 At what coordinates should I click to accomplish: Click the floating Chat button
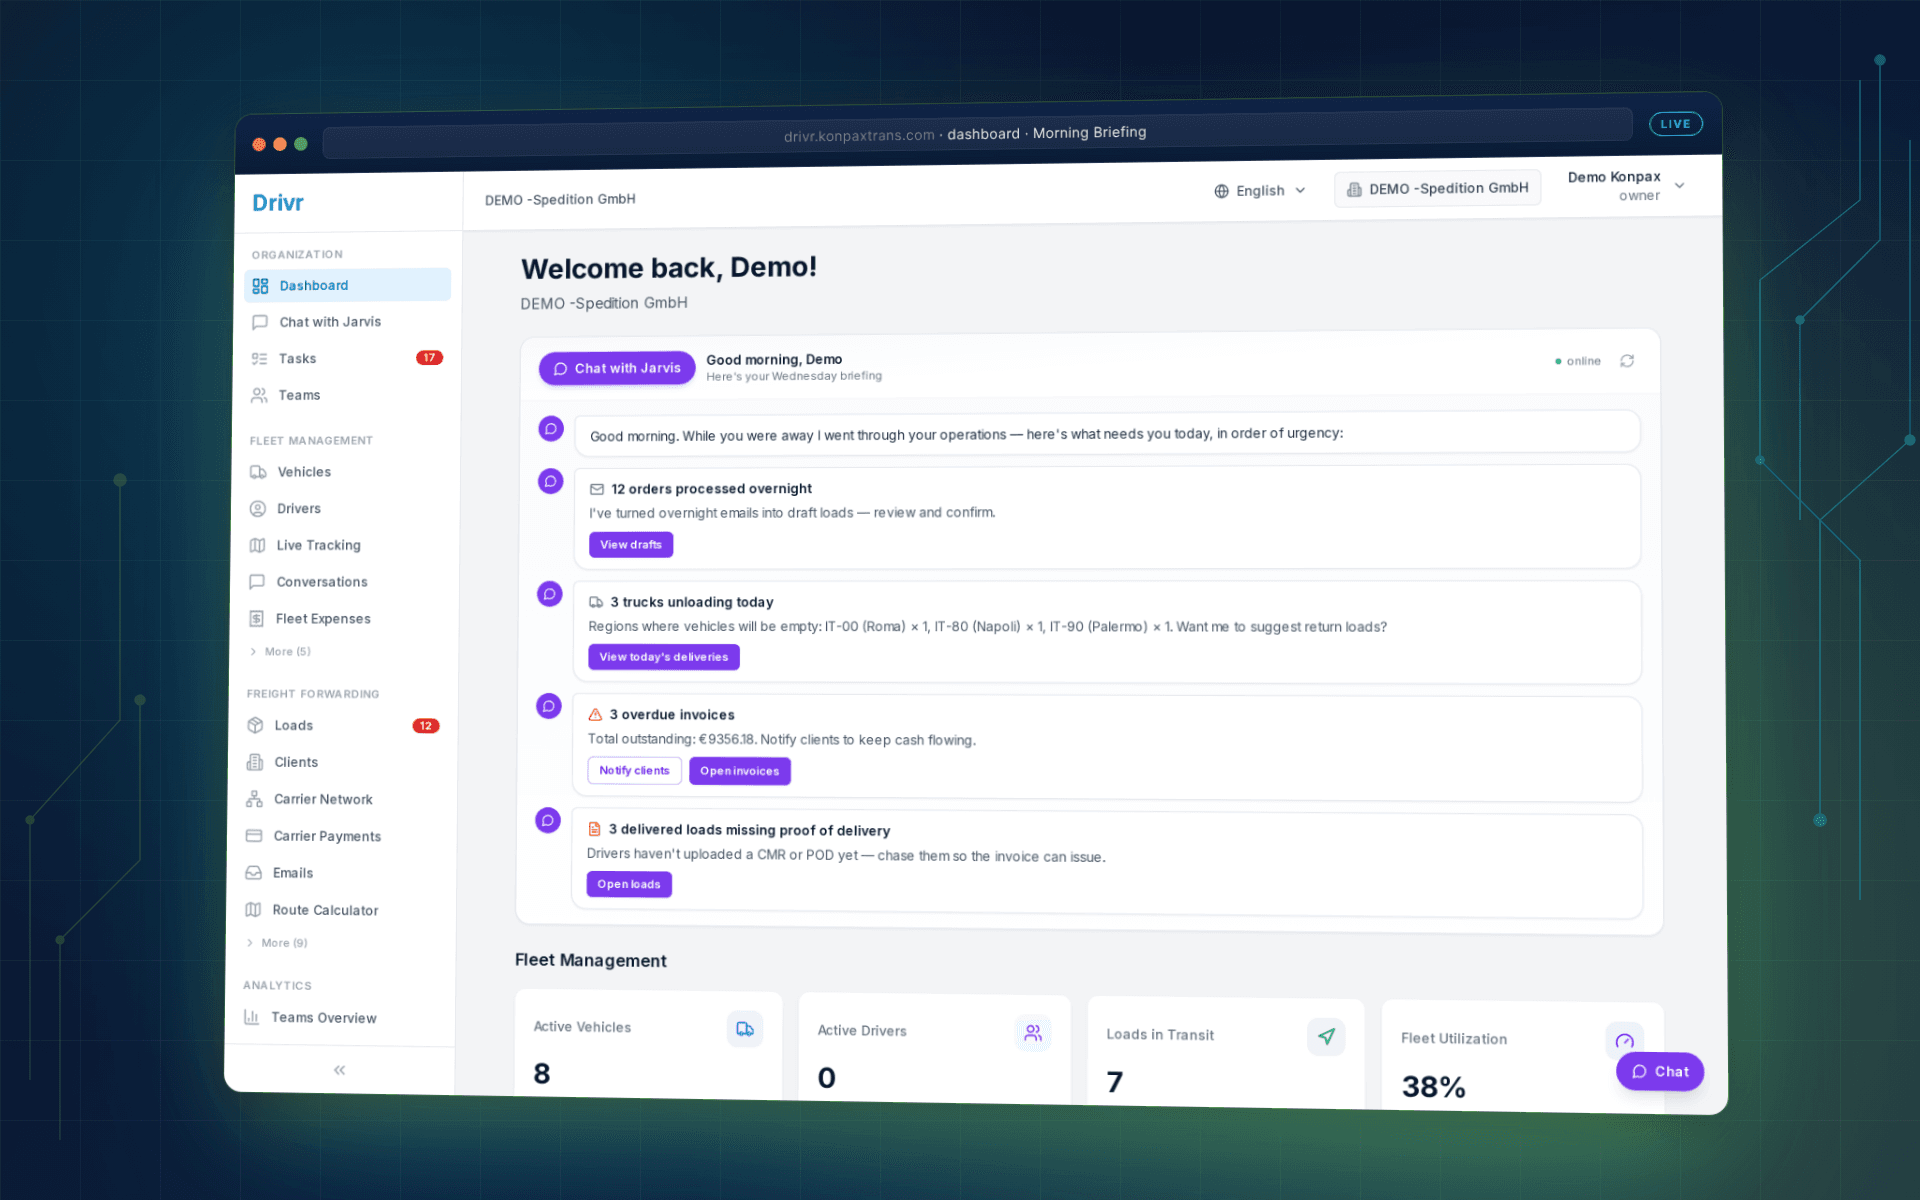[x=1660, y=1072]
